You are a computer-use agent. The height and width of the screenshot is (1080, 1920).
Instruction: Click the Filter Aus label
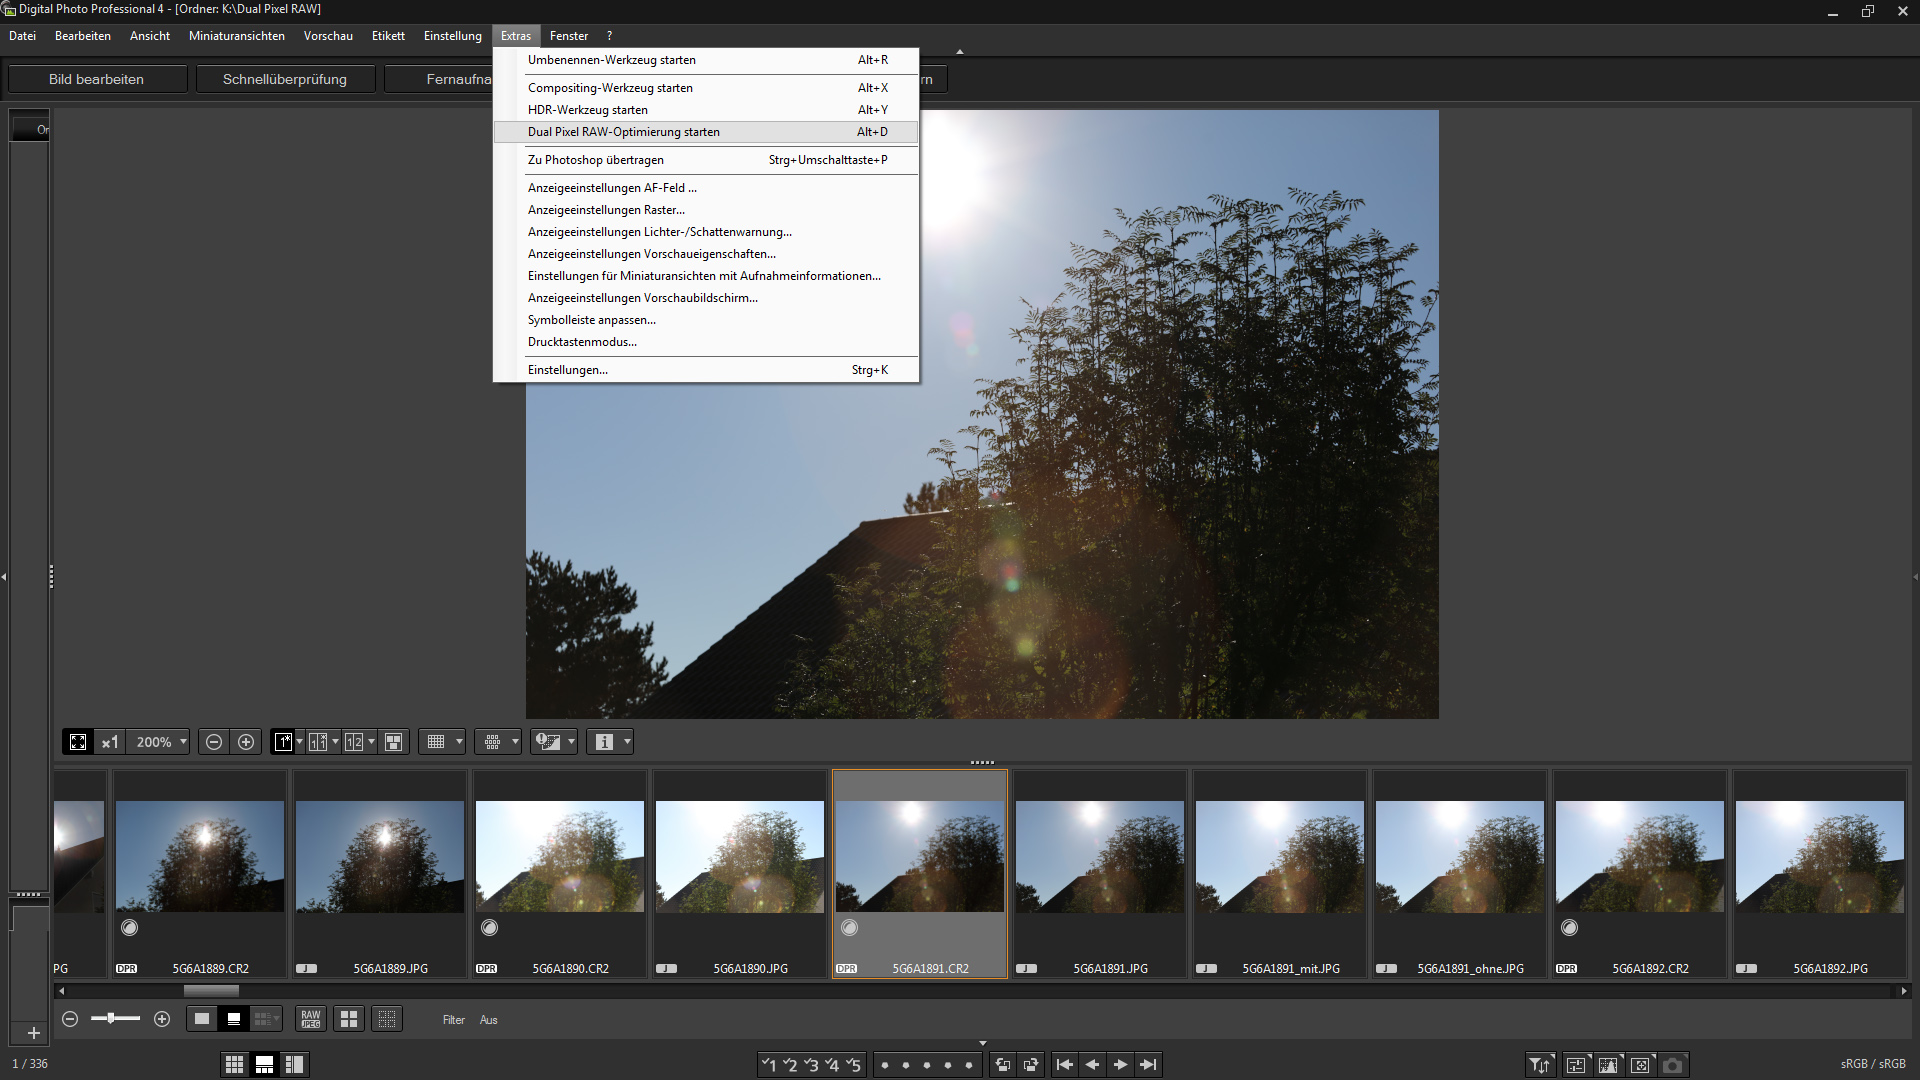pos(470,1020)
